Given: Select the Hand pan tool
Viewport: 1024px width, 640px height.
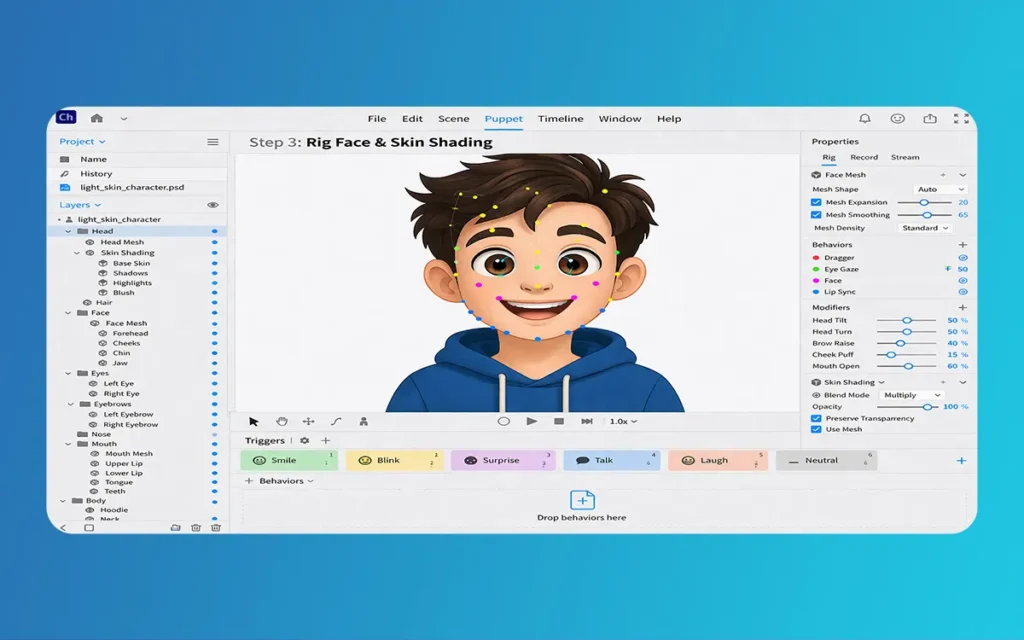Looking at the screenshot, I should [x=282, y=422].
